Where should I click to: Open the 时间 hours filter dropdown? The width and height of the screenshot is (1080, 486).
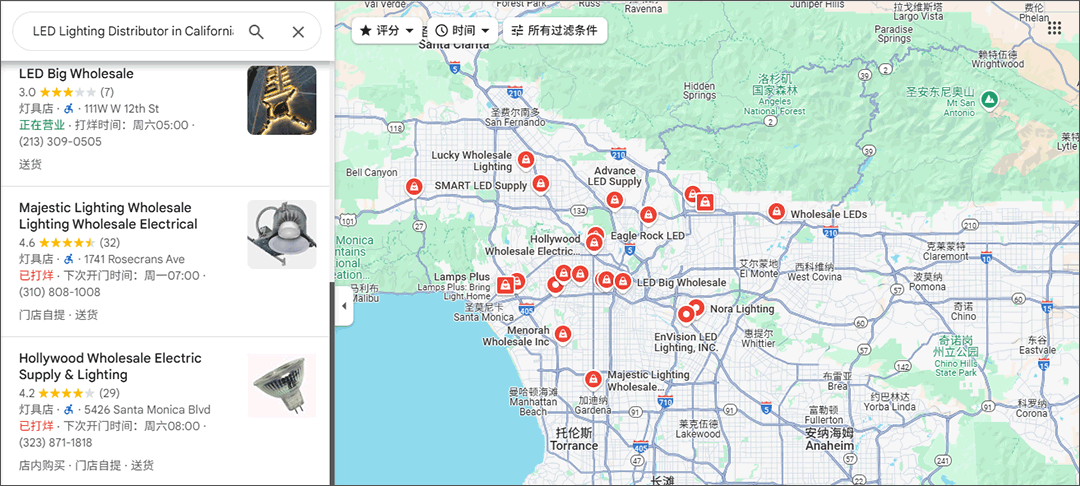coord(462,31)
